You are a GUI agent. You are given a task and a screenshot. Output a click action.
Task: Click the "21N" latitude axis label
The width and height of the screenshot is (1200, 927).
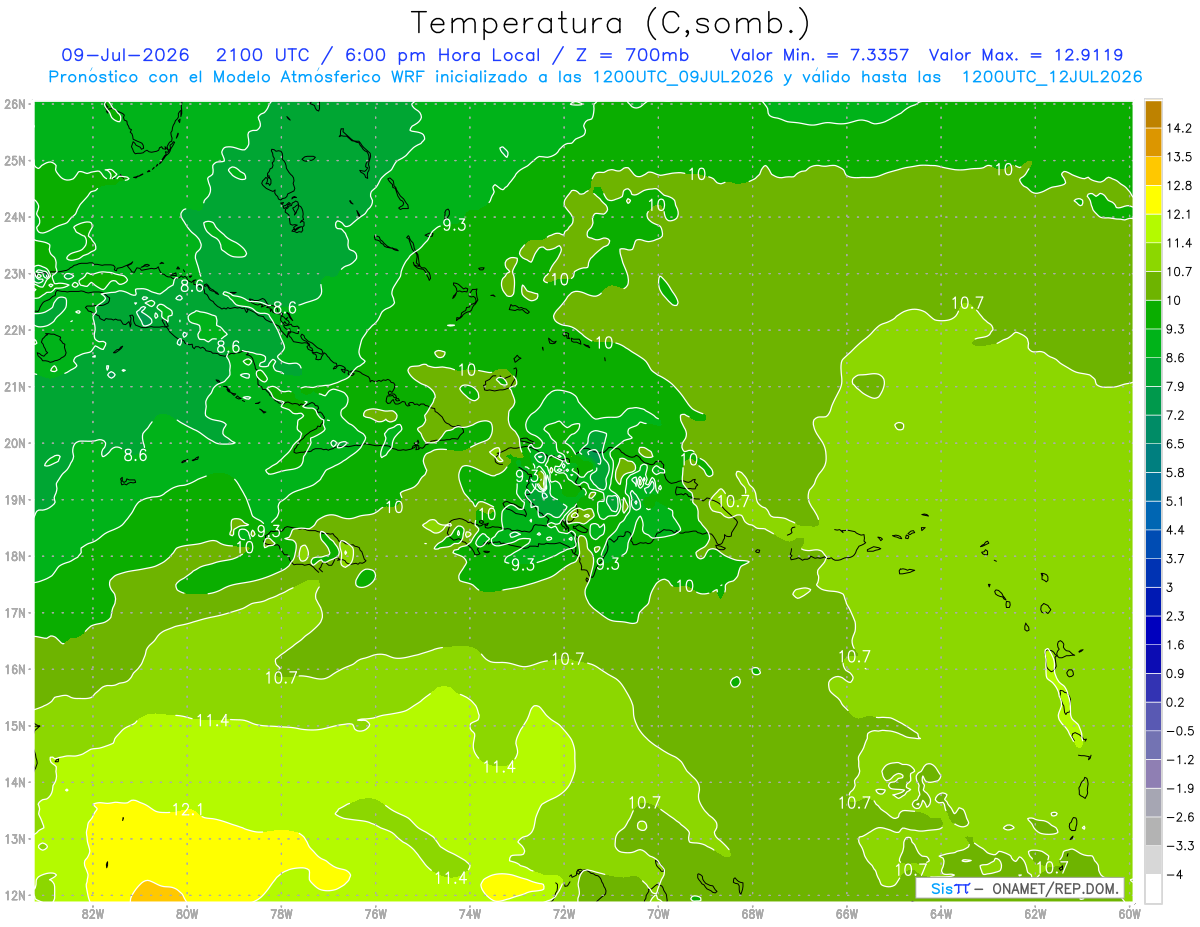(x=15, y=386)
